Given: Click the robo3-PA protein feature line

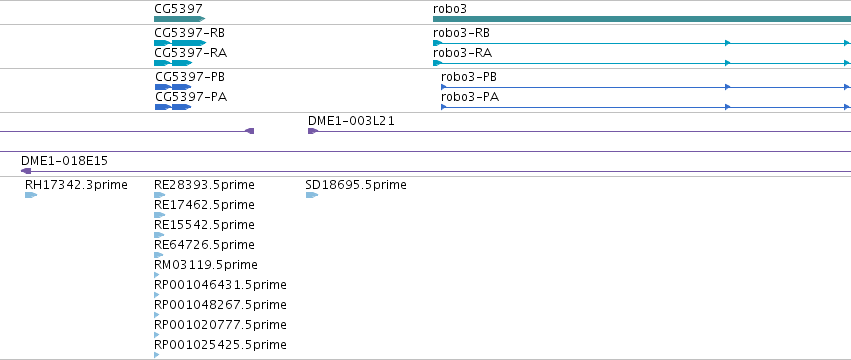Looking at the screenshot, I should (x=646, y=107).
